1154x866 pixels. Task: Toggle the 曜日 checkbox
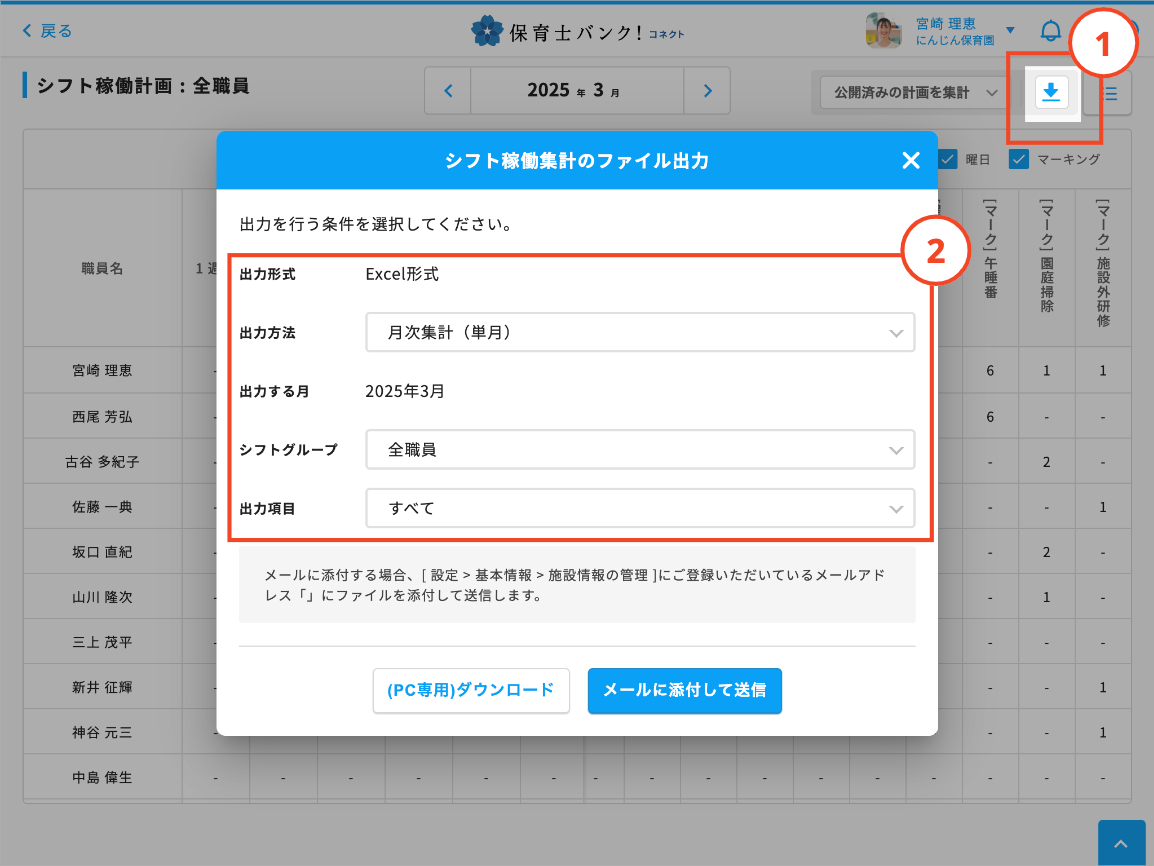coord(948,159)
